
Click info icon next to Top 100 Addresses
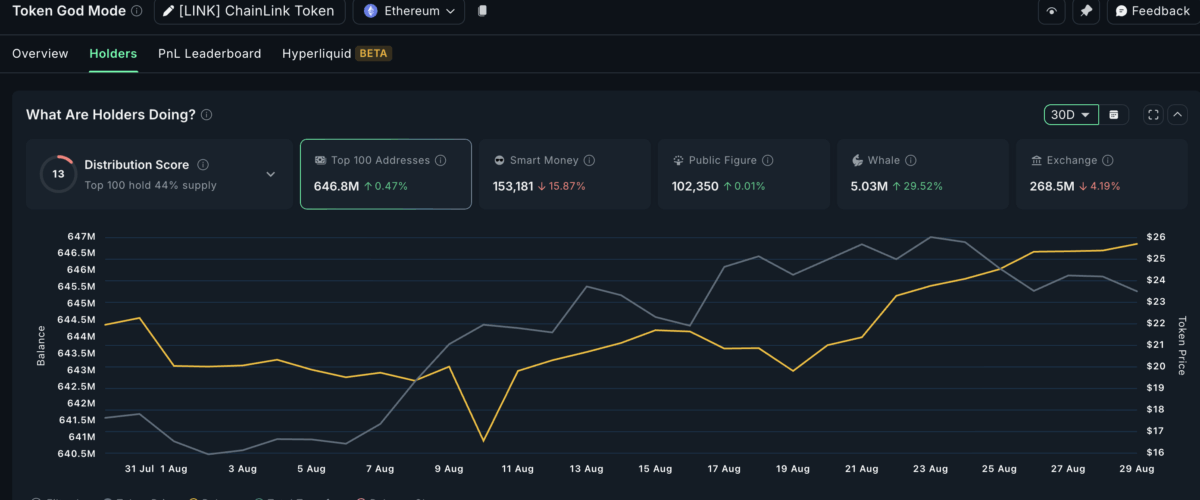coord(440,160)
